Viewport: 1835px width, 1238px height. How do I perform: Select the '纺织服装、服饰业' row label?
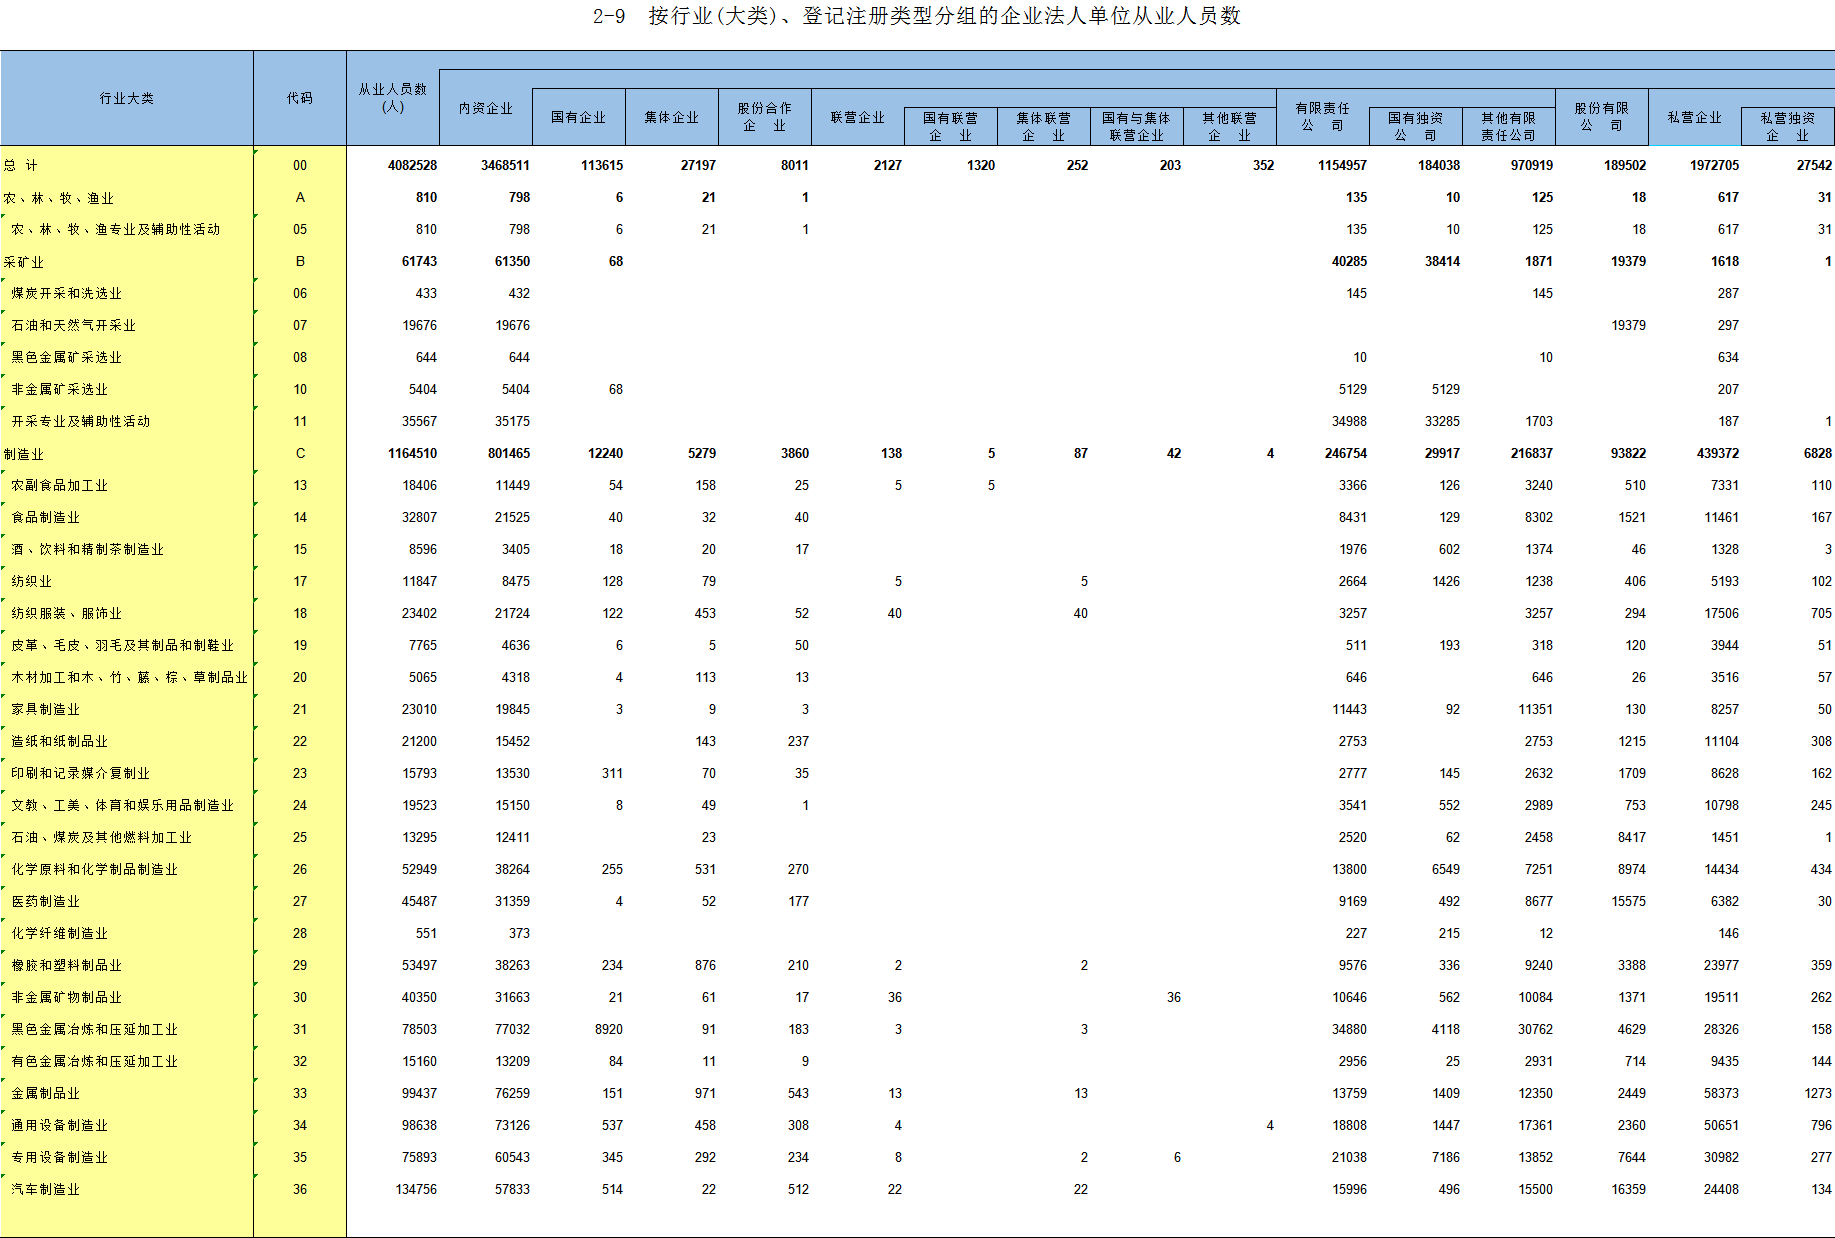tap(66, 613)
